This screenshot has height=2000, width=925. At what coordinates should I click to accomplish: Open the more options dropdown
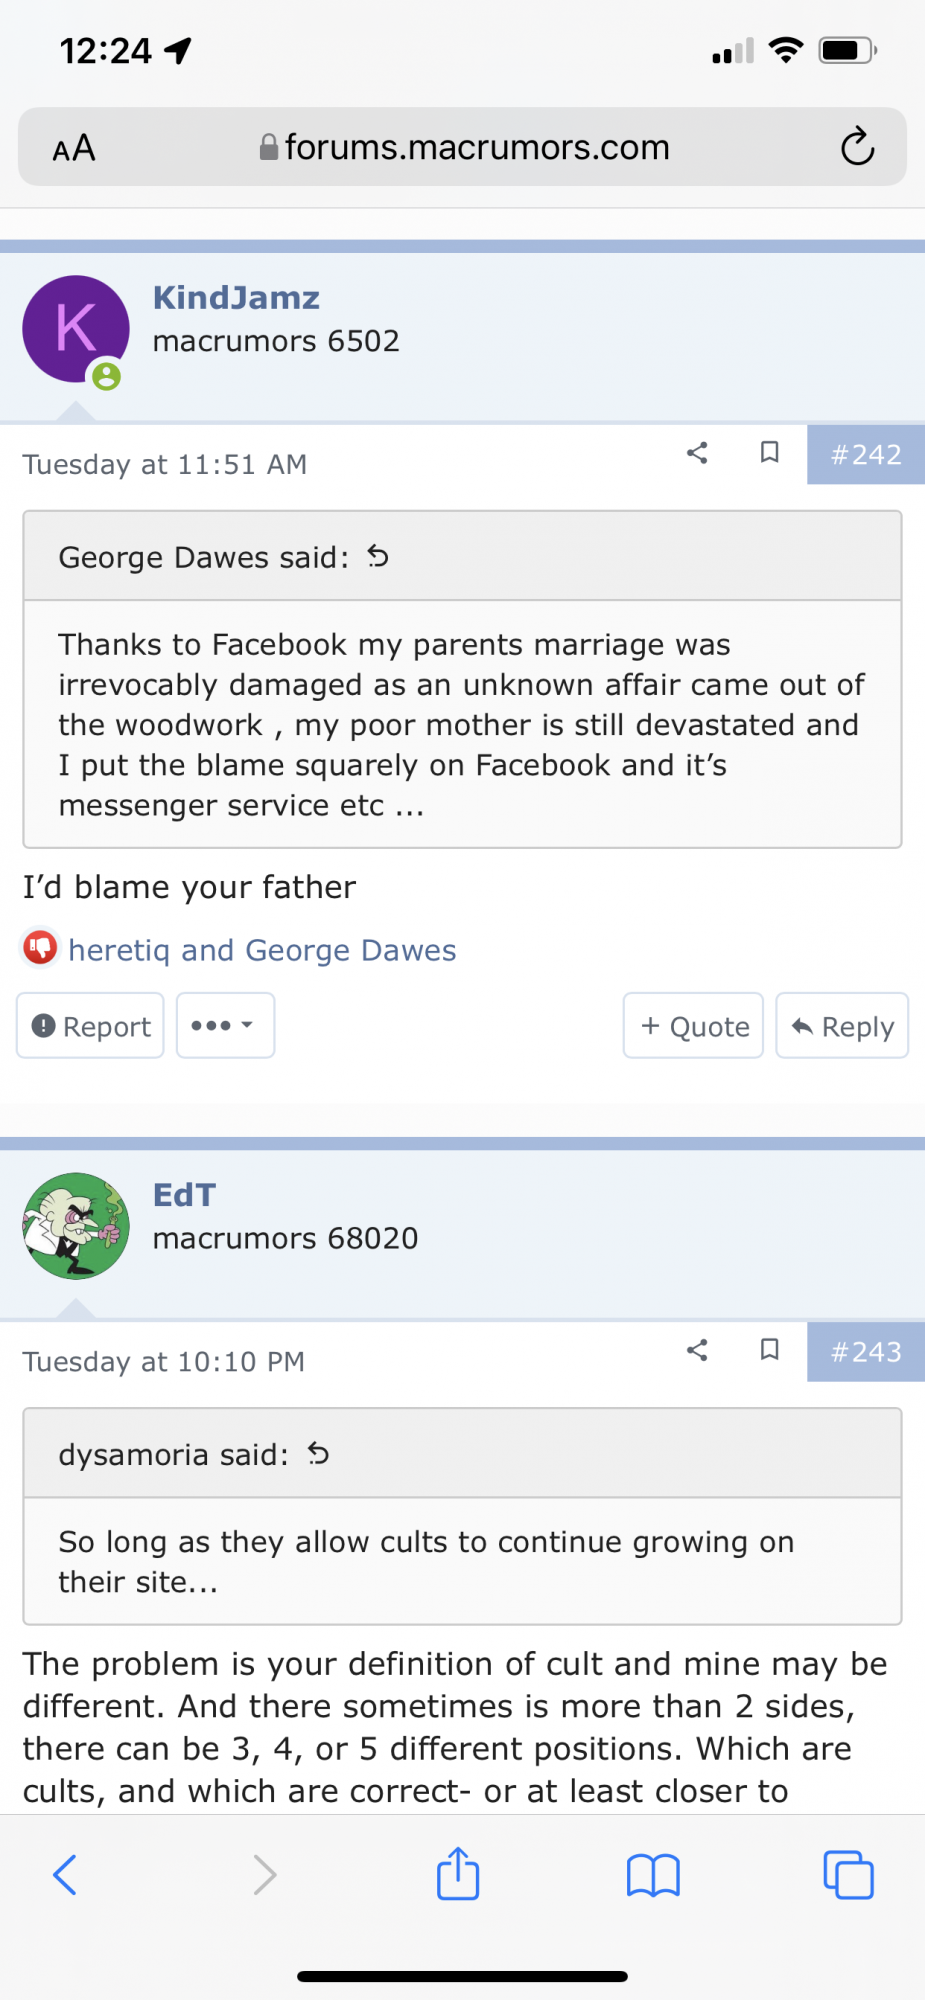[225, 1025]
